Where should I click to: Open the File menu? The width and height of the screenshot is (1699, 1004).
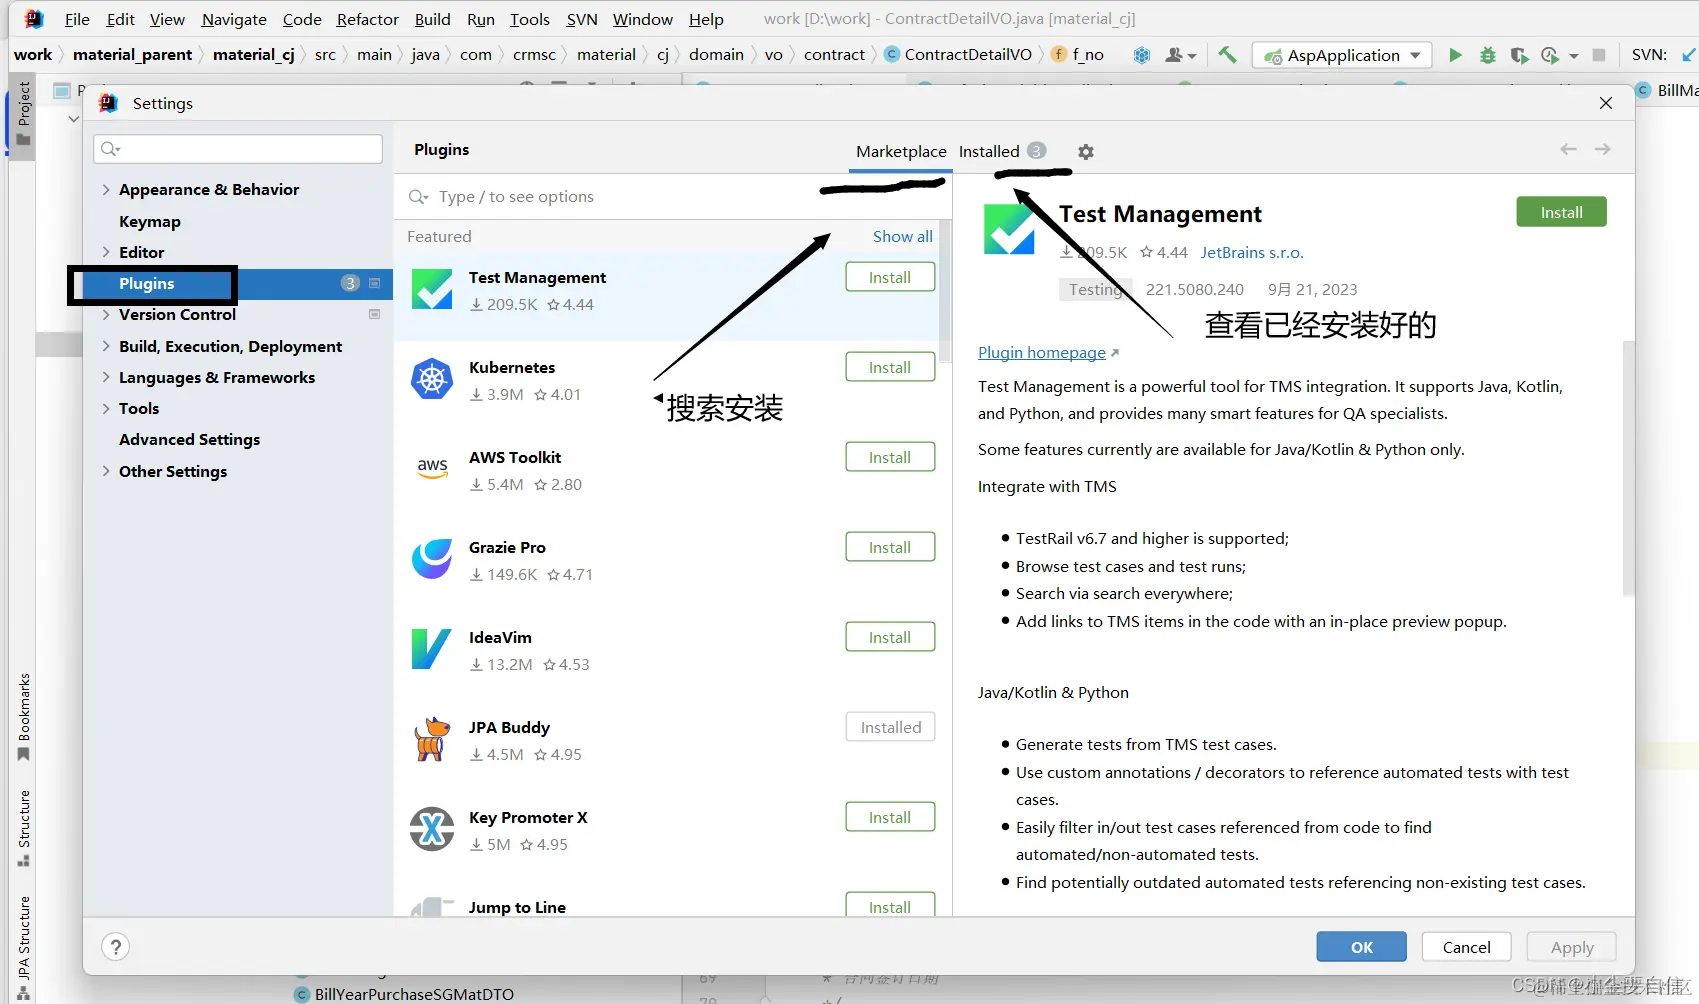[77, 19]
